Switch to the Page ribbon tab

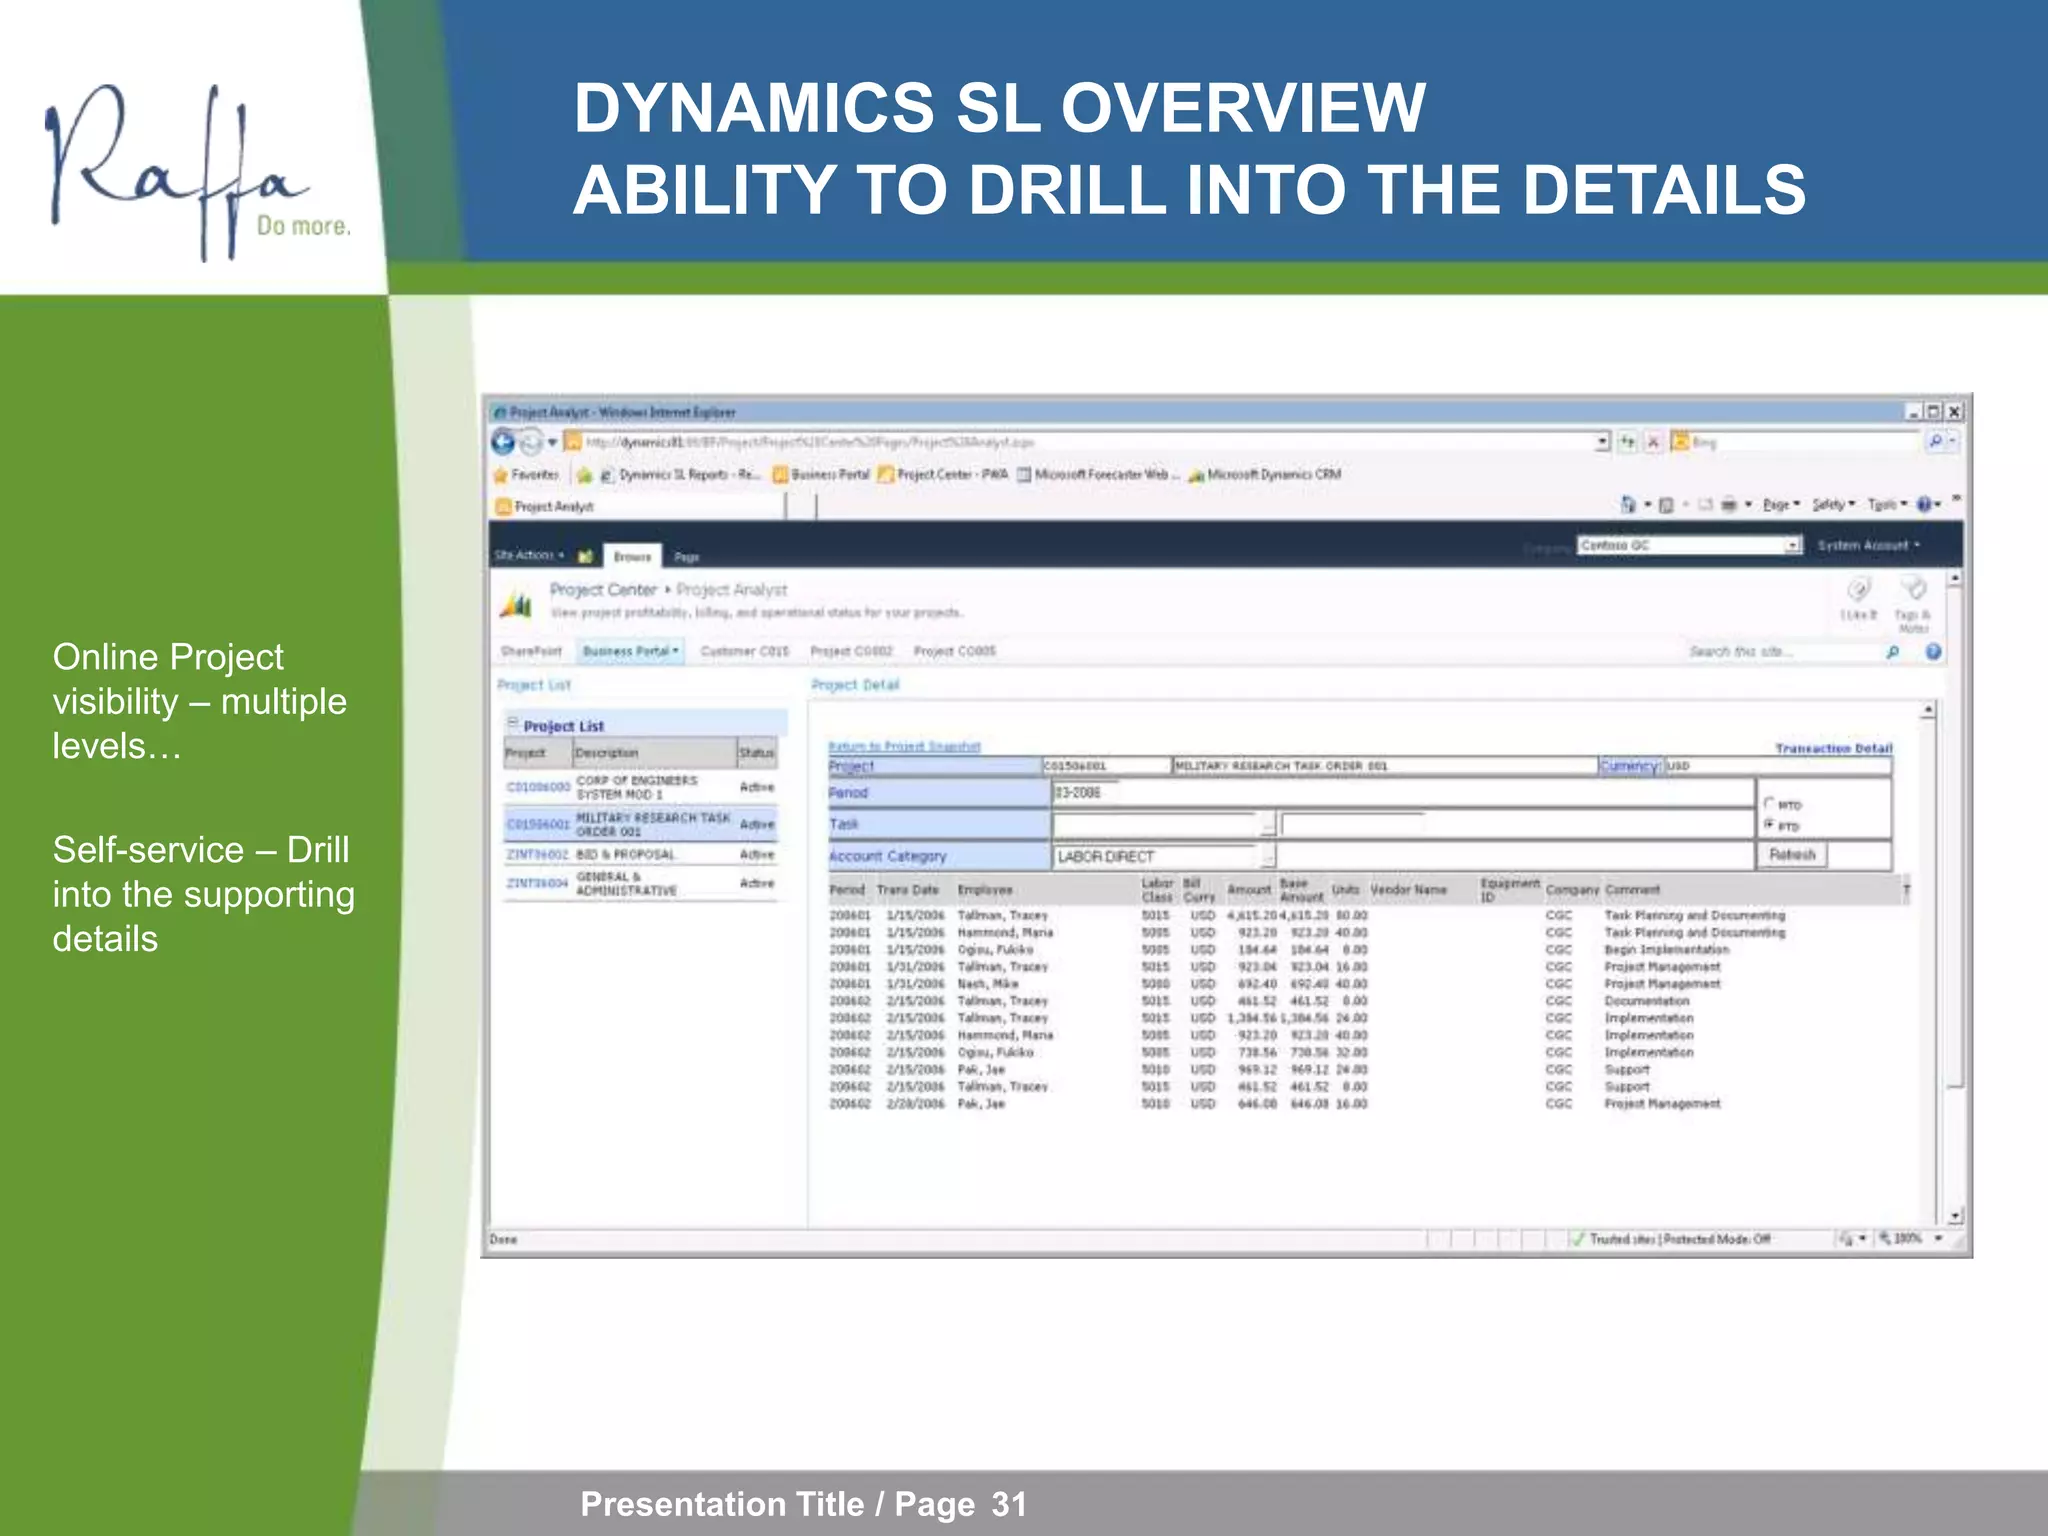click(686, 557)
